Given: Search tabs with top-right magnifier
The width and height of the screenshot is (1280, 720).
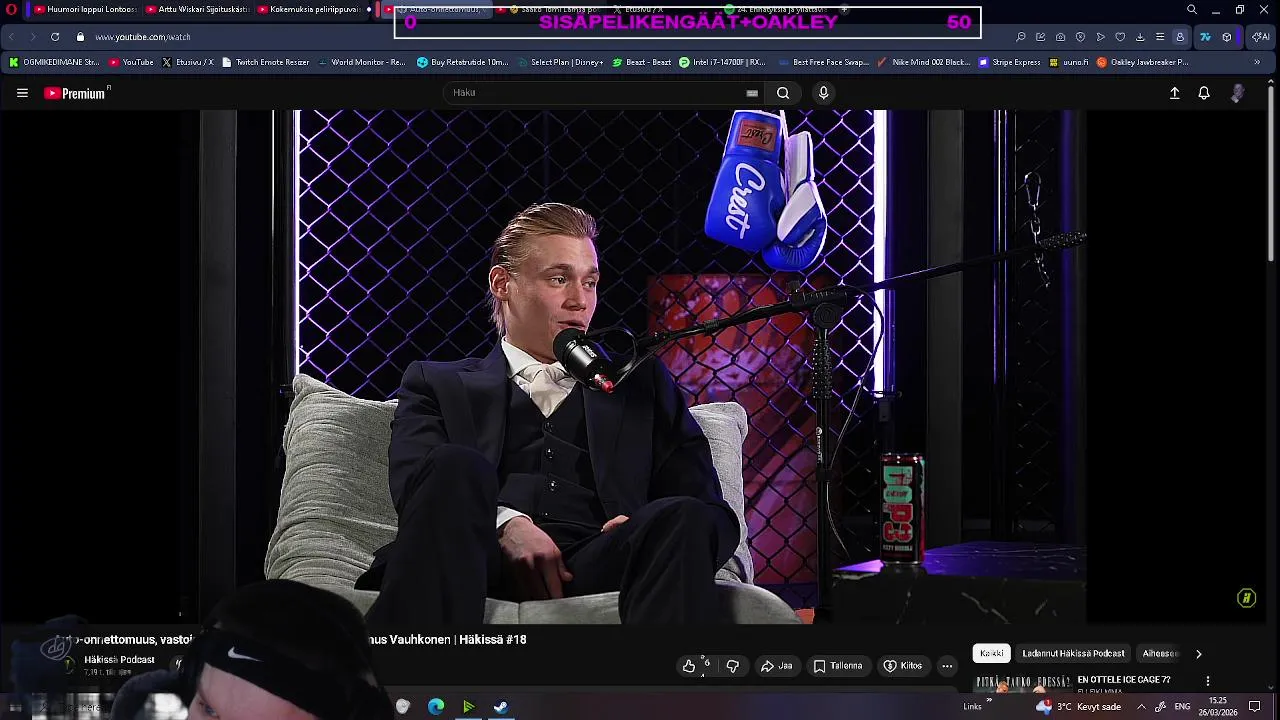Looking at the screenshot, I should point(1192,10).
